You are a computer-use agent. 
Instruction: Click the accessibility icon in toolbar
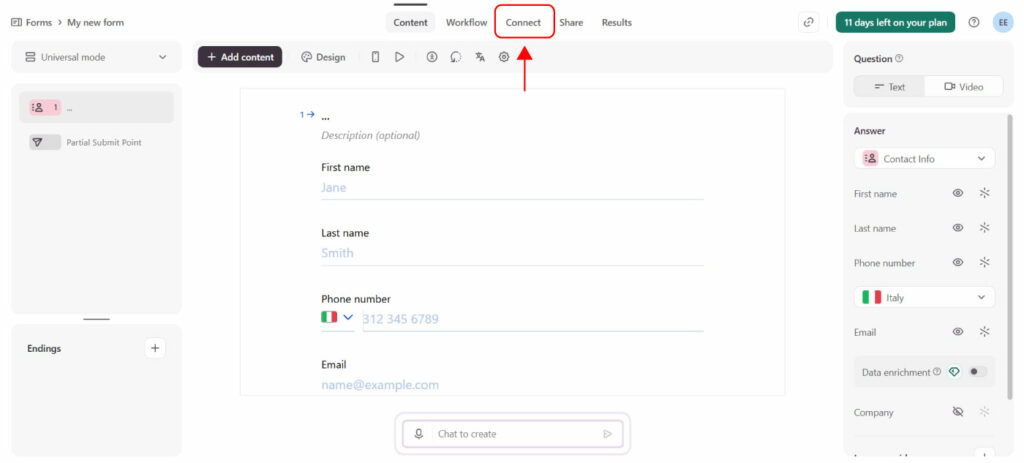[x=432, y=57]
